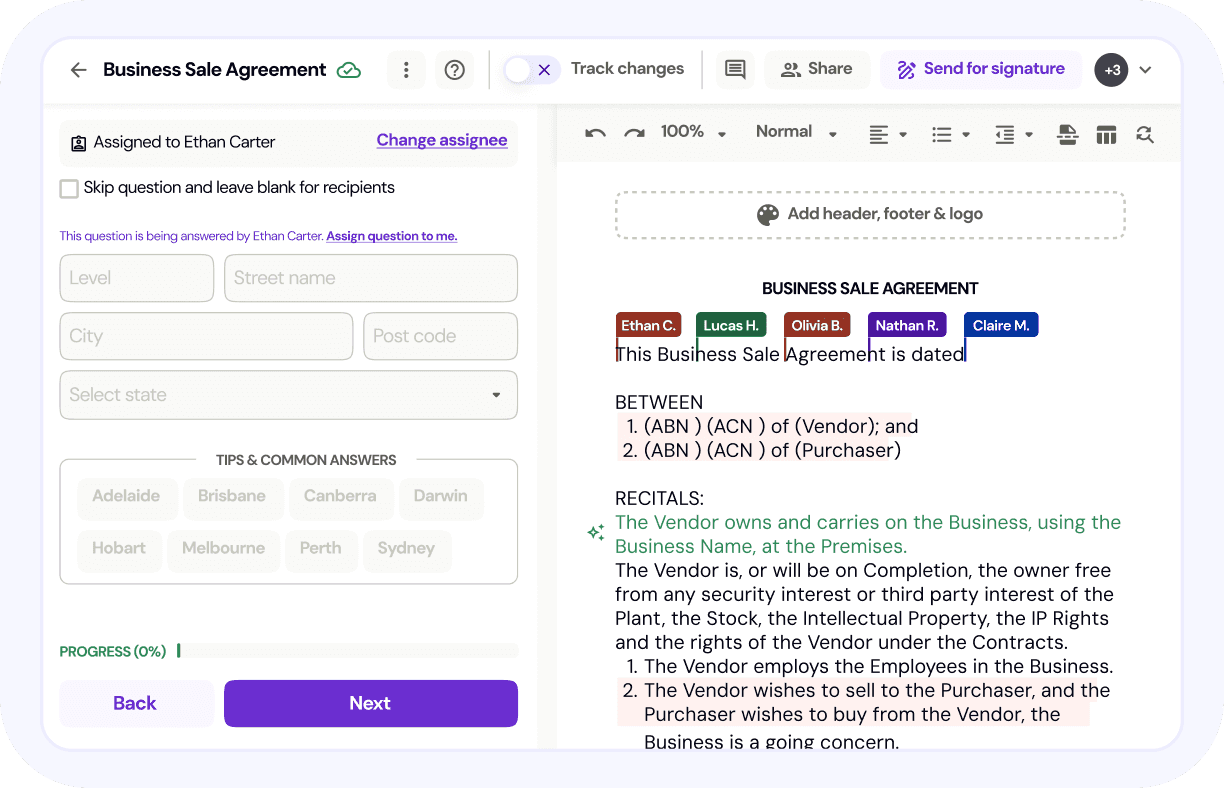This screenshot has width=1224, height=788.
Task: Click the undo arrow in the editor toolbar
Action: click(x=596, y=134)
